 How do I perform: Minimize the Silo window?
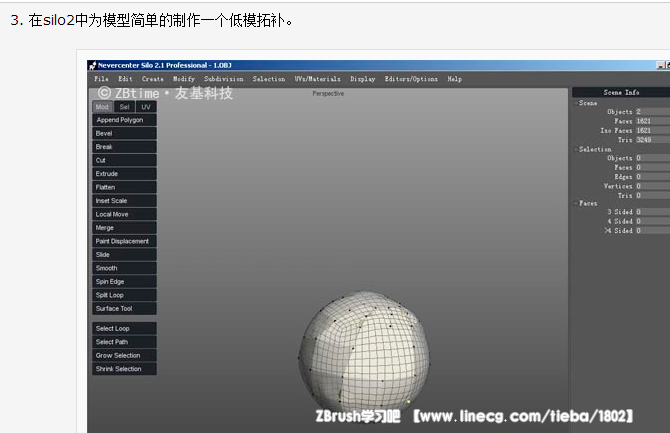click(661, 65)
